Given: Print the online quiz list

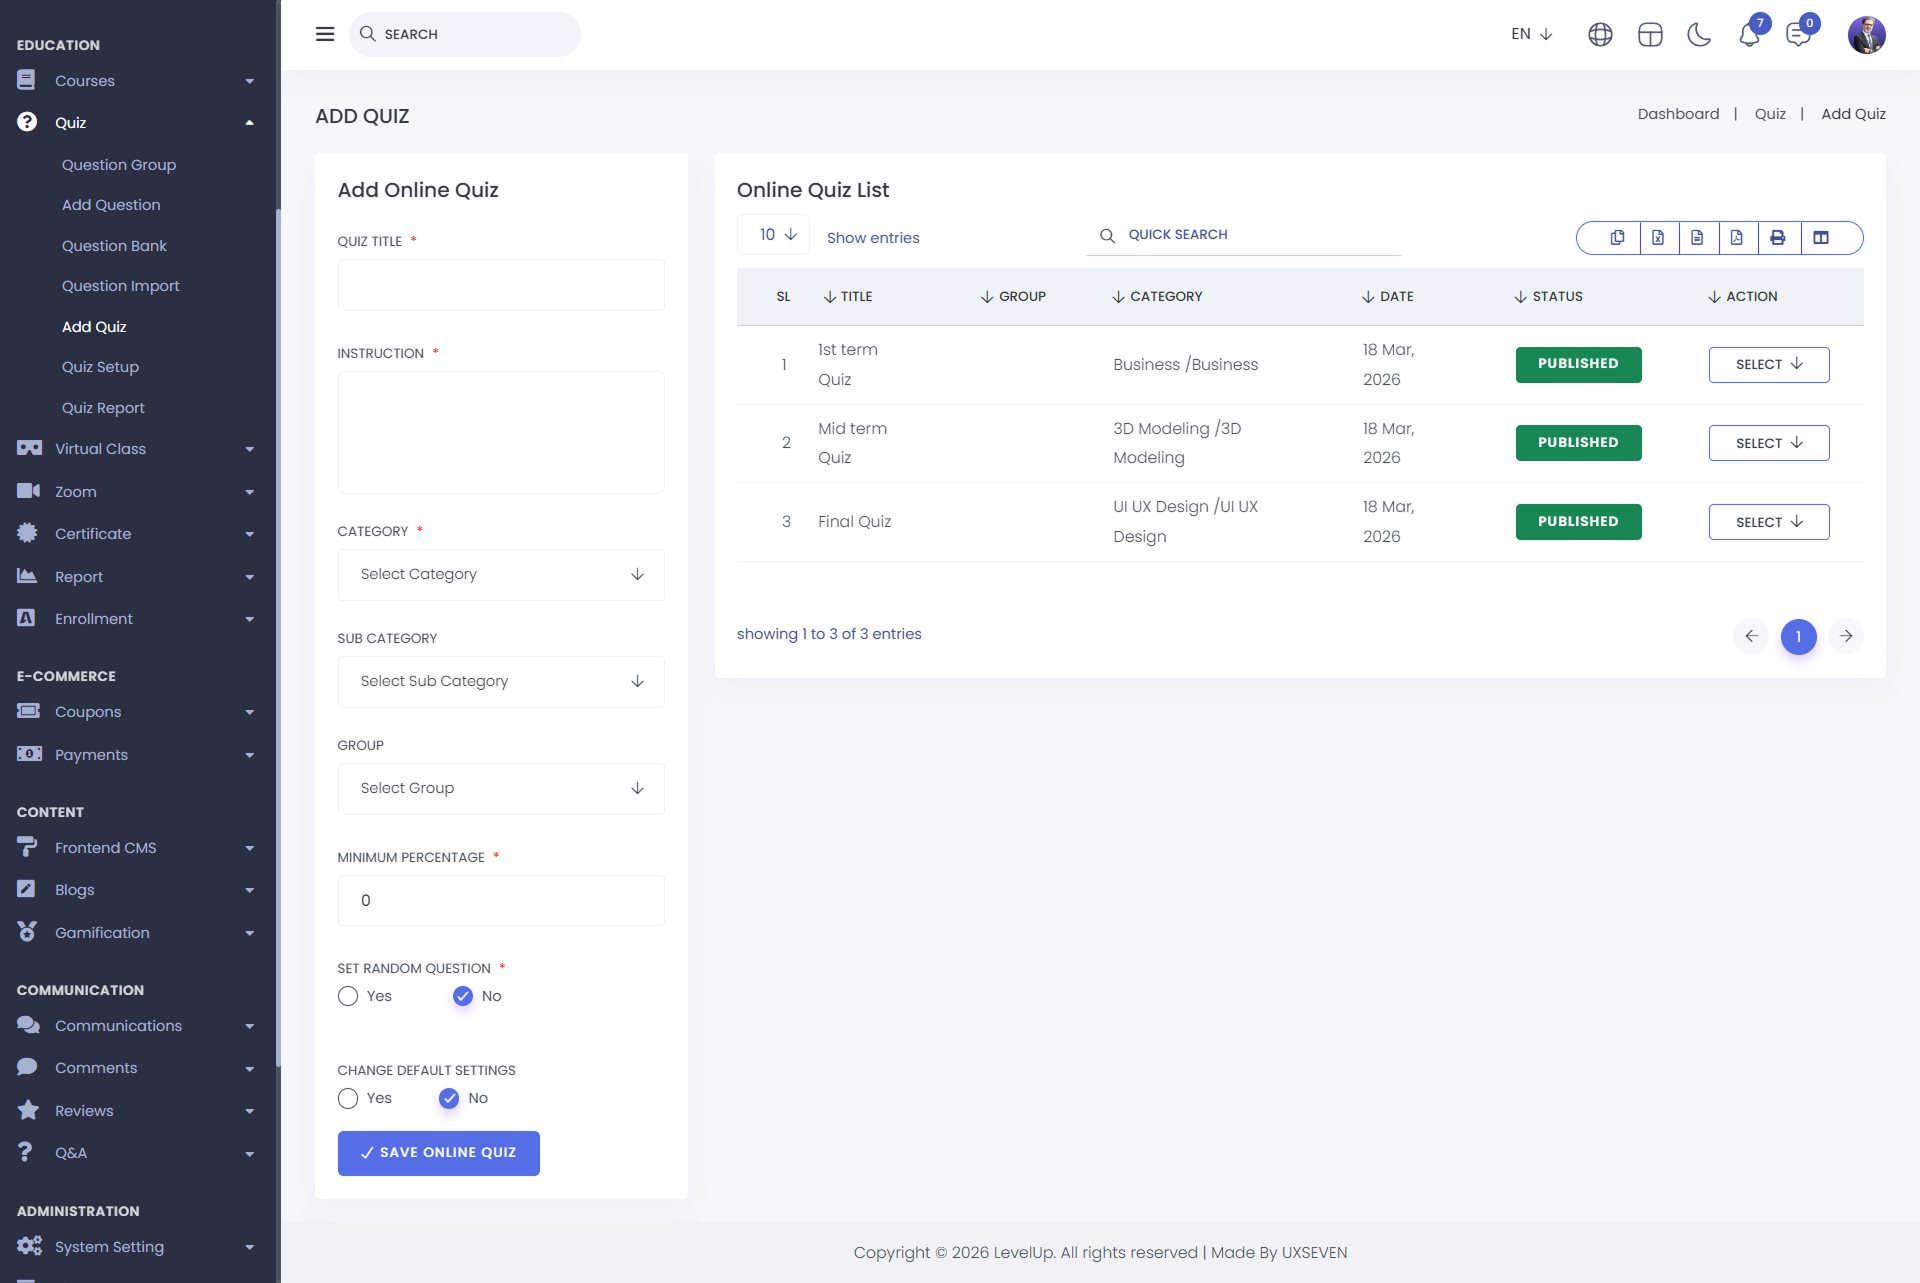Looking at the screenshot, I should tap(1777, 238).
